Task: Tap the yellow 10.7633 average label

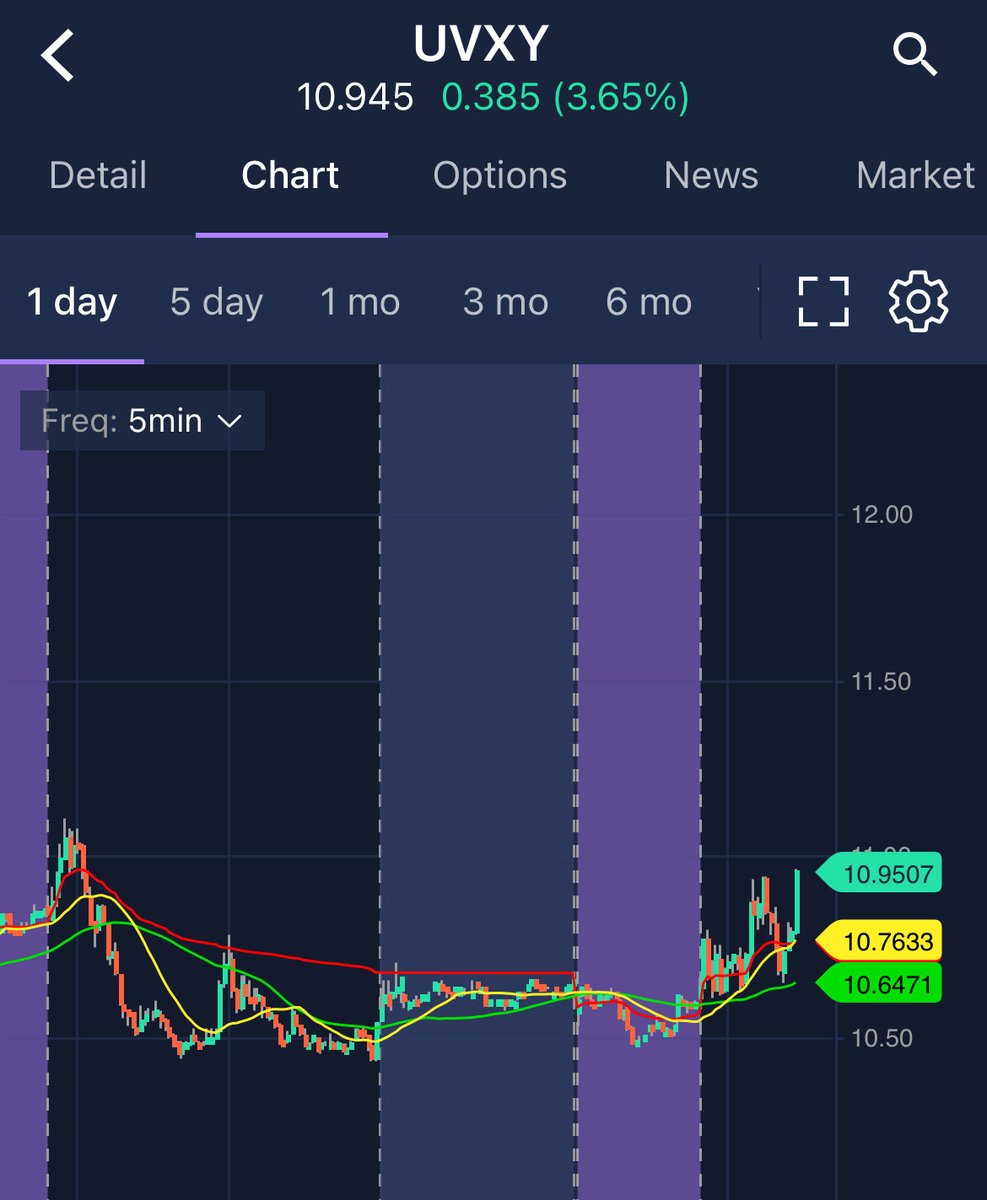Action: pyautogui.click(x=880, y=941)
